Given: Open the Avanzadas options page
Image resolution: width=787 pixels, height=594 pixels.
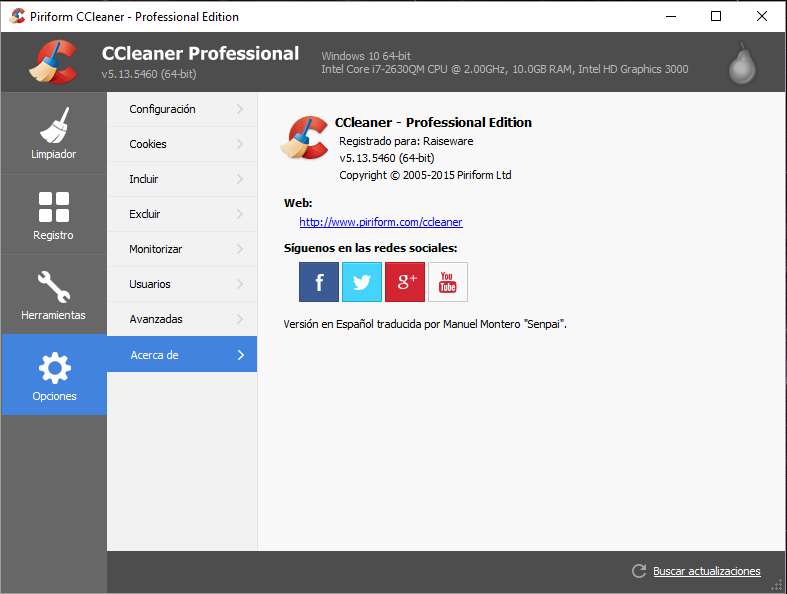Looking at the screenshot, I should click(x=182, y=319).
